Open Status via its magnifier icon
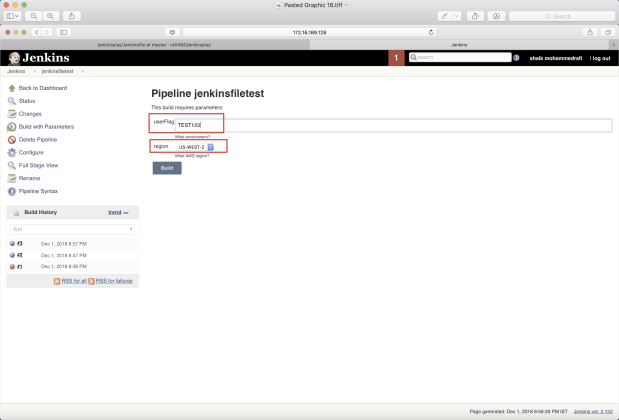The height and width of the screenshot is (420, 619). click(12, 101)
